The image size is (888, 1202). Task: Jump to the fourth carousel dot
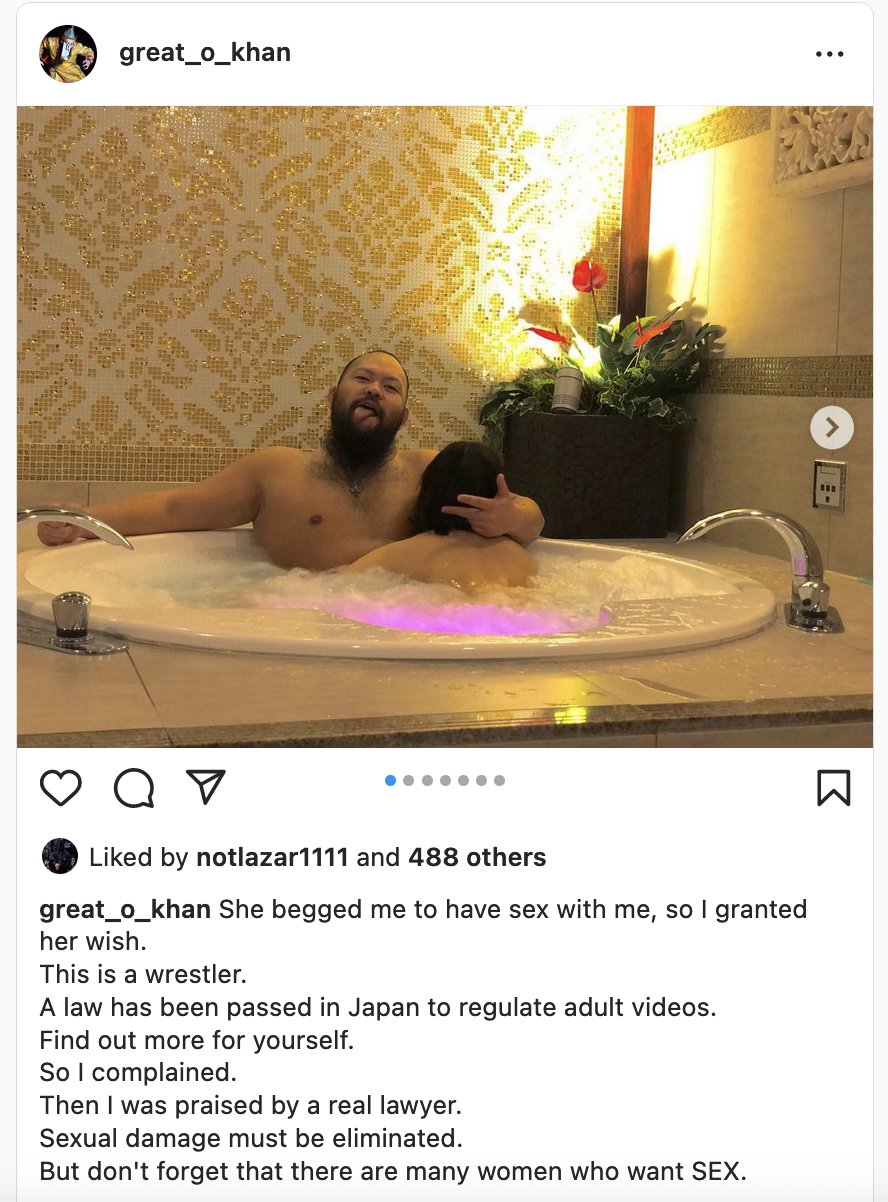coord(445,780)
